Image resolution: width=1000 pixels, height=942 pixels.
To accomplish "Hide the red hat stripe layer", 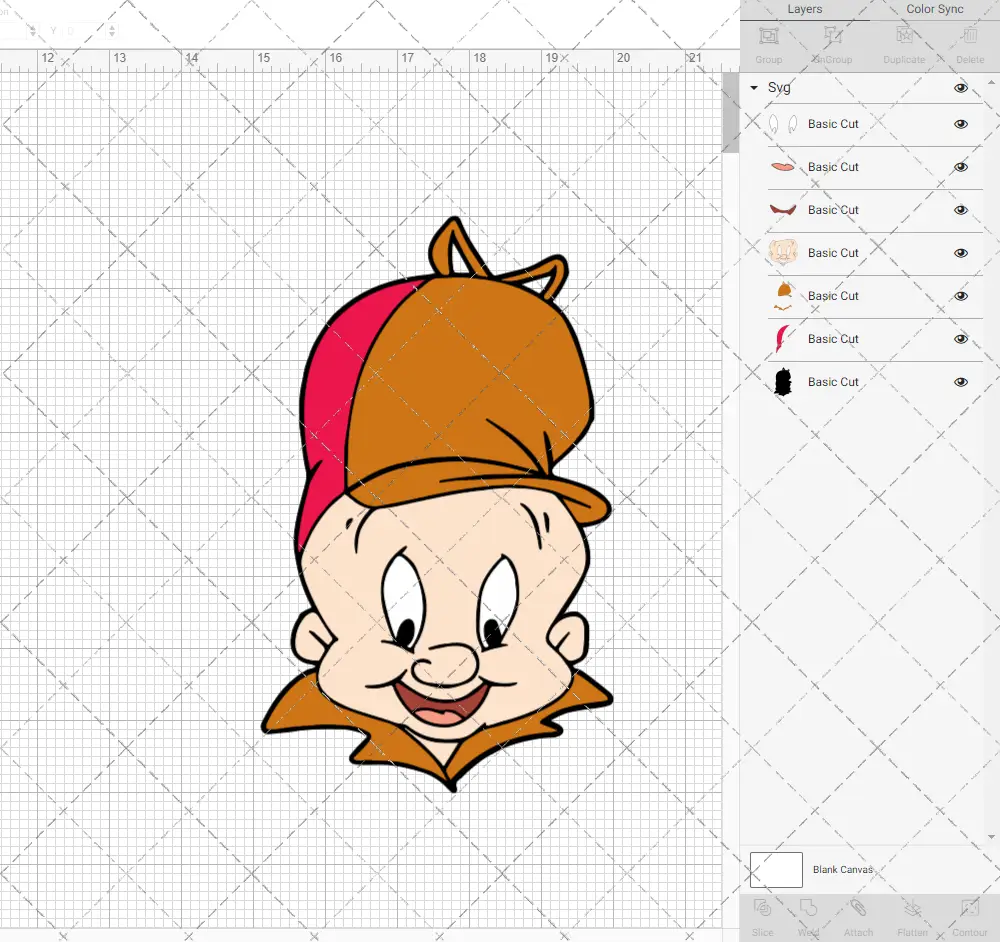I will [x=960, y=339].
